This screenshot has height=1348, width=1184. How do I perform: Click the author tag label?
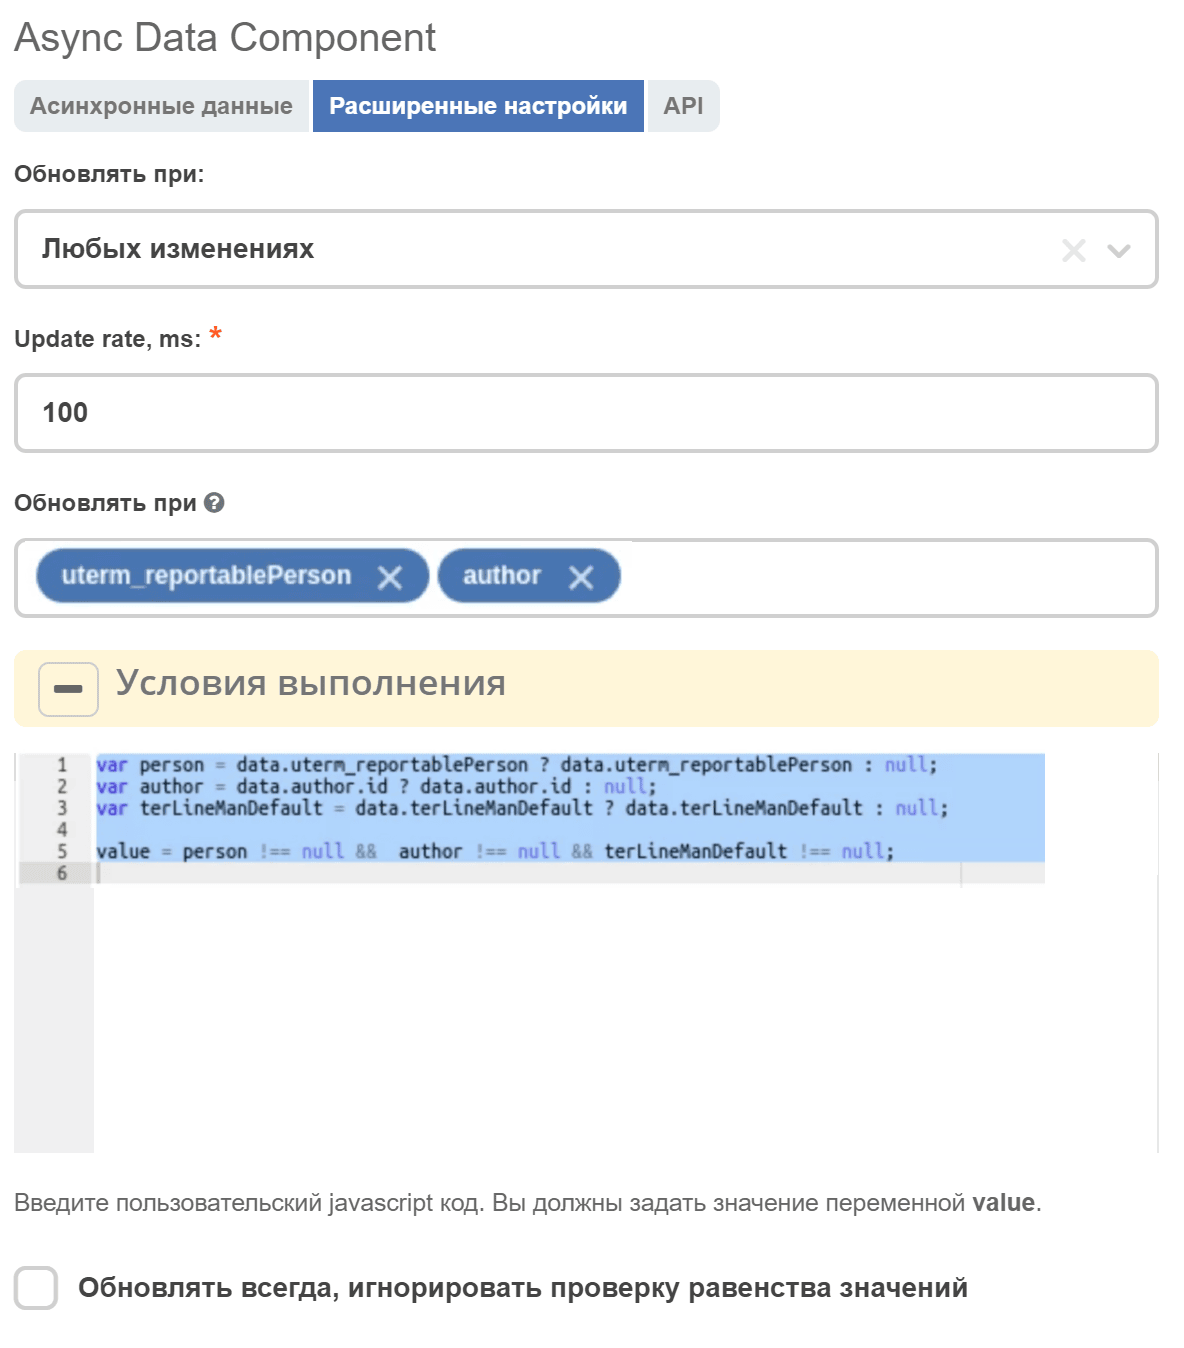[x=502, y=576]
